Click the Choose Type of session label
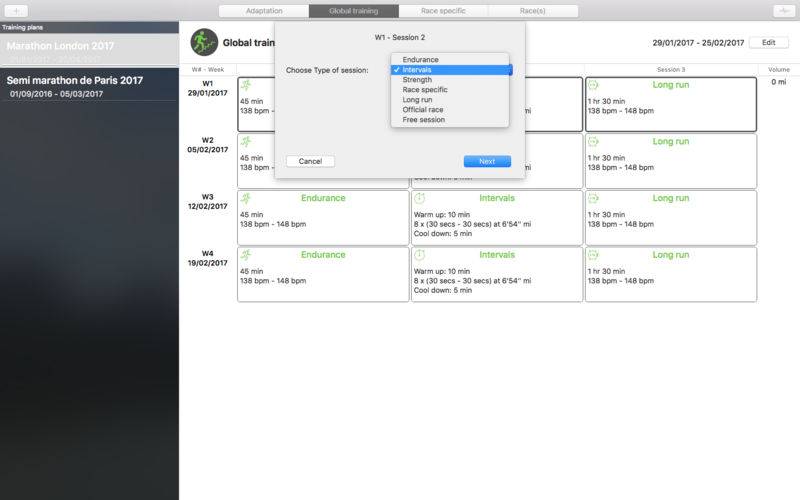Viewport: 800px width, 500px height. [327, 70]
